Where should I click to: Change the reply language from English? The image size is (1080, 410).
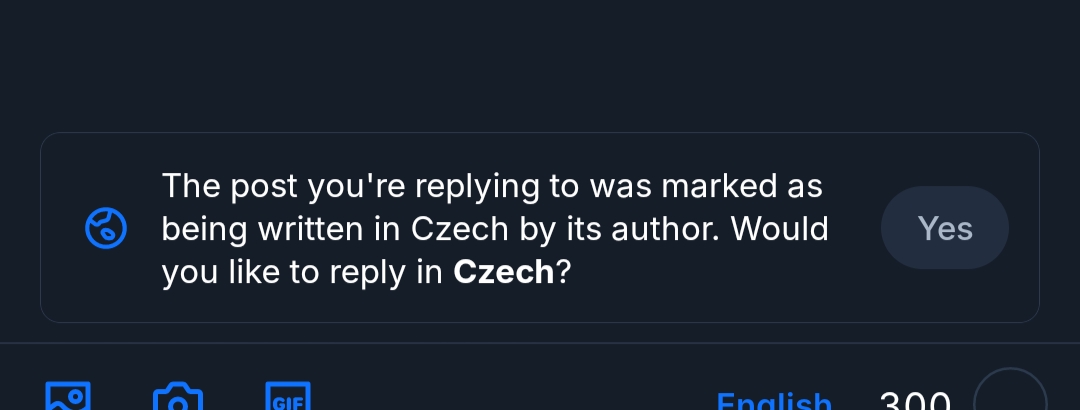[x=775, y=402]
